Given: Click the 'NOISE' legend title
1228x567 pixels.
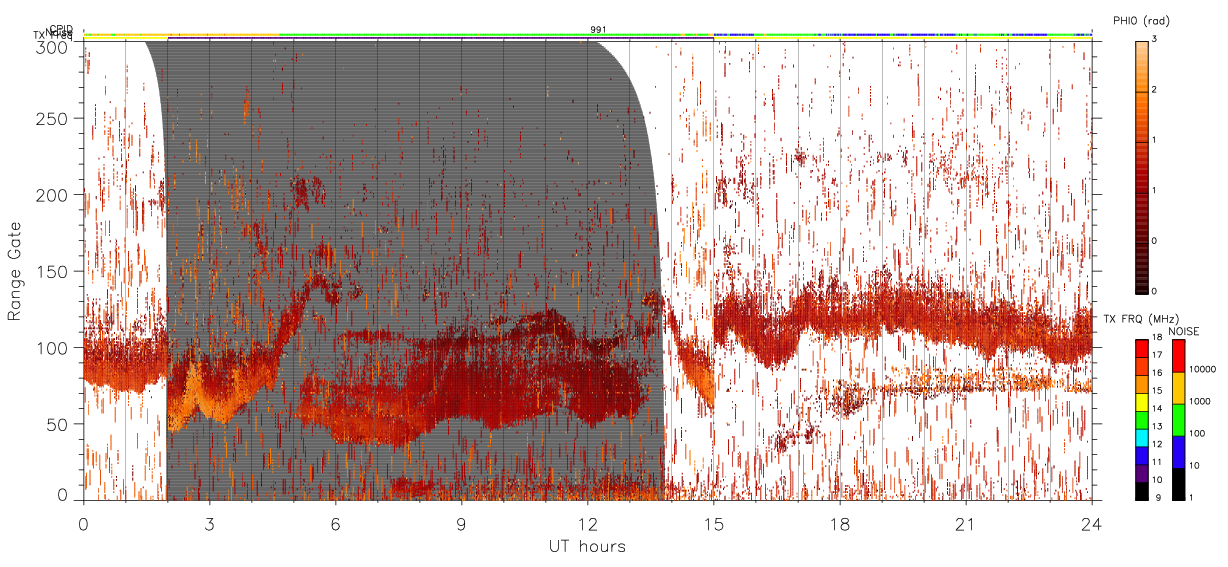Looking at the screenshot, I should point(1184,331).
